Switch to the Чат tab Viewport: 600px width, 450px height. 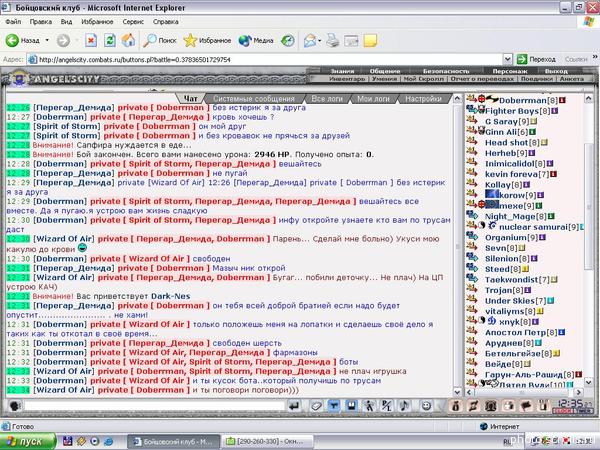tap(190, 99)
